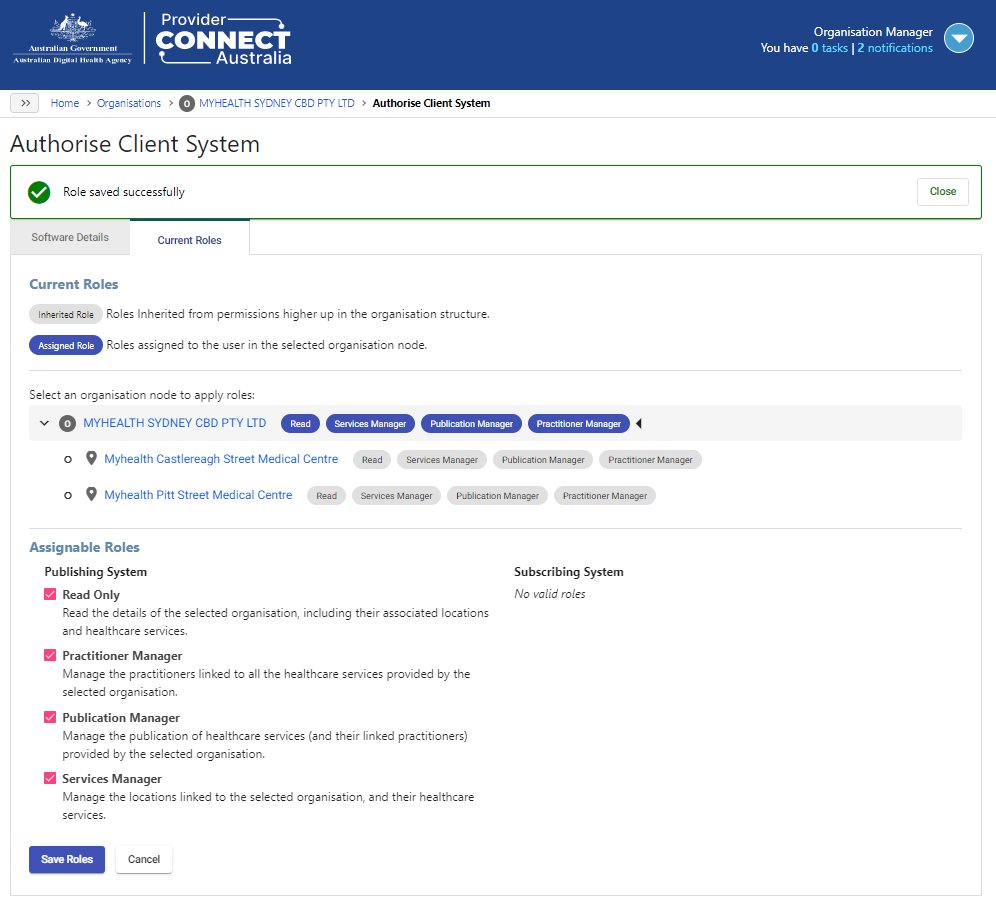Click inherited Read badge on Pitt Street row
This screenshot has width=996, height=897.
326,496
